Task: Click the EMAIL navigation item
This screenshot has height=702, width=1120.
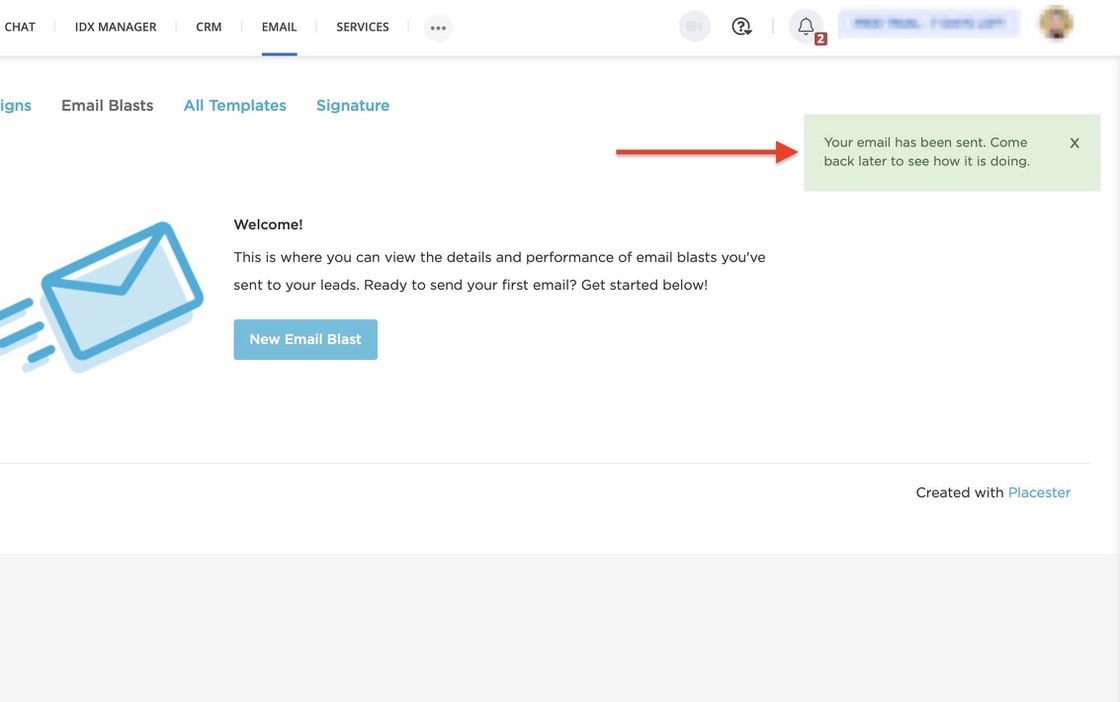Action: coord(279,27)
